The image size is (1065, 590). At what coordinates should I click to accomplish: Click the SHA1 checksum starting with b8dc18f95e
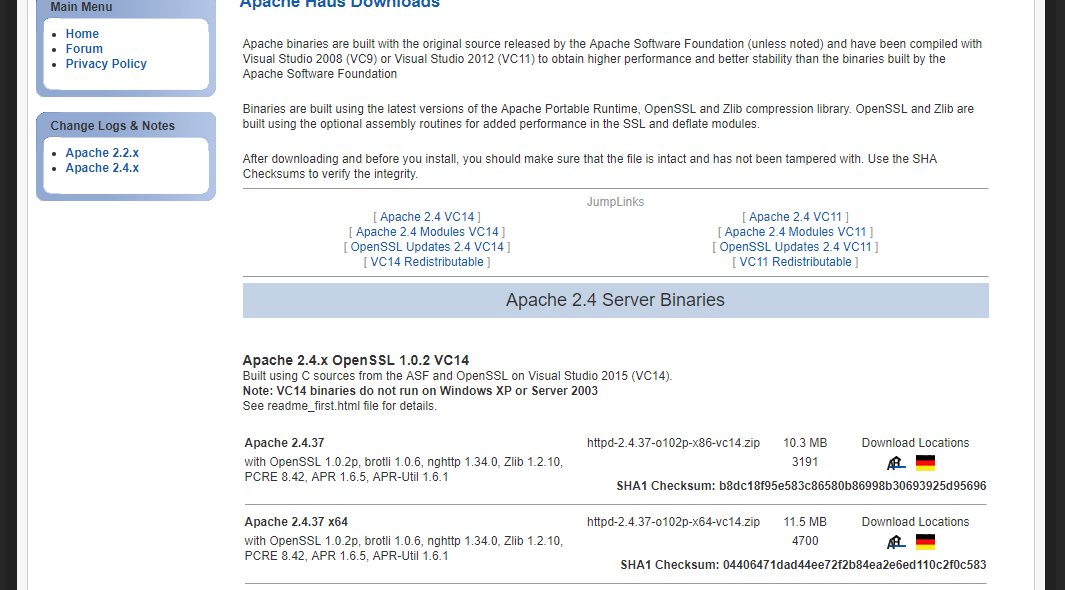852,486
